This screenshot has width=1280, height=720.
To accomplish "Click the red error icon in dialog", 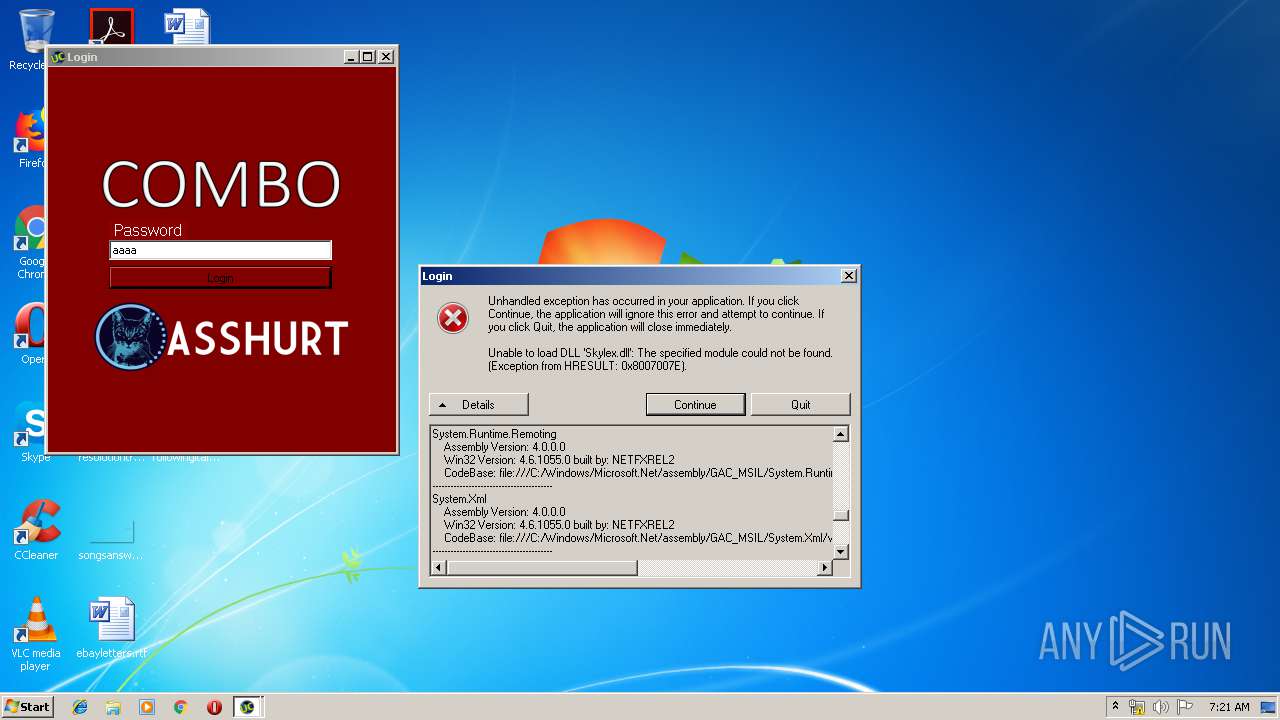I will (x=453, y=318).
